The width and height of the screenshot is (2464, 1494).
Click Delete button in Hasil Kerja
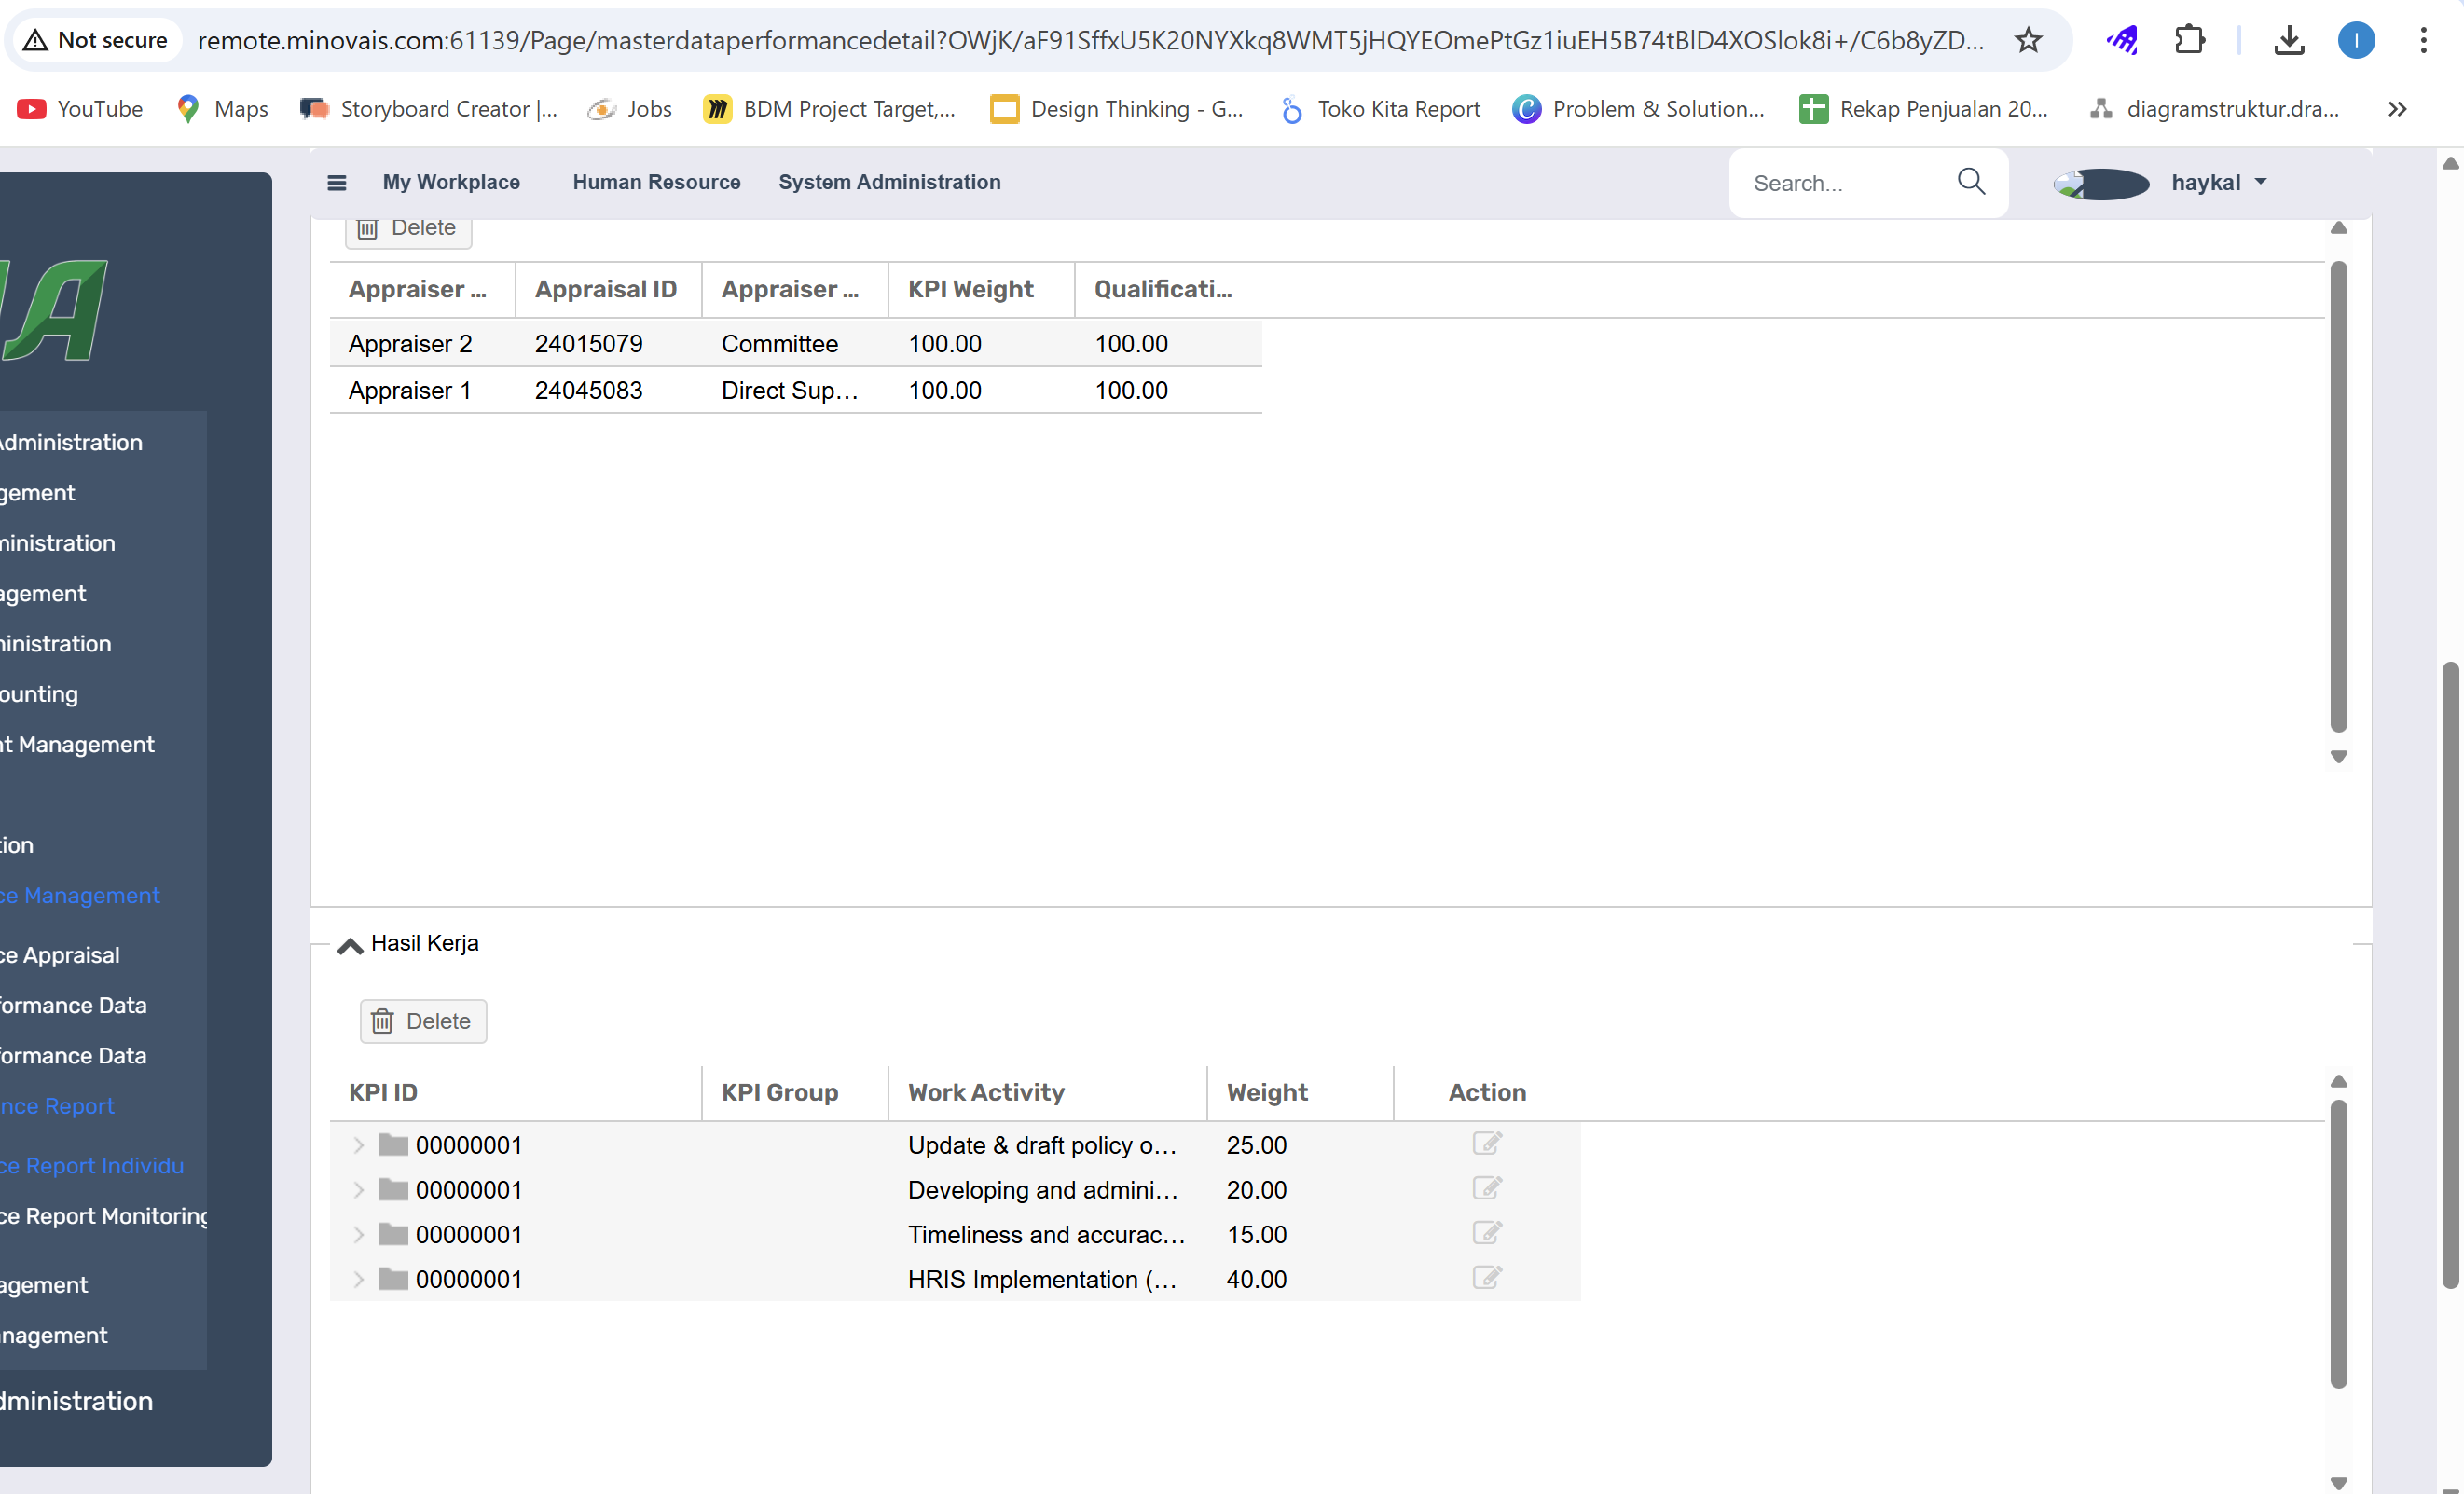point(423,1021)
